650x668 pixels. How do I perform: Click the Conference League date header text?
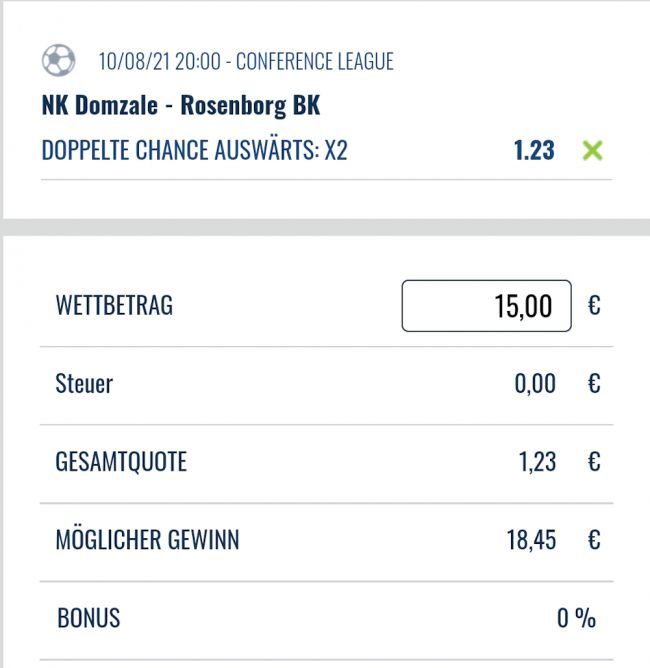pos(246,62)
